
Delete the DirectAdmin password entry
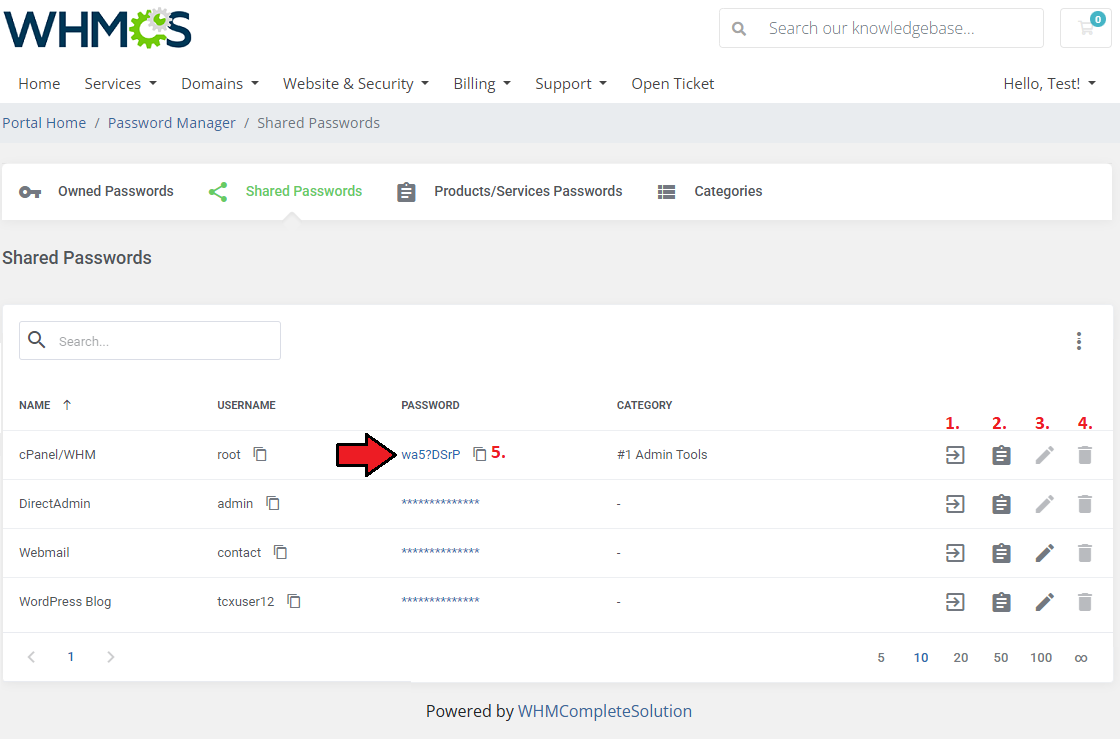tap(1085, 504)
